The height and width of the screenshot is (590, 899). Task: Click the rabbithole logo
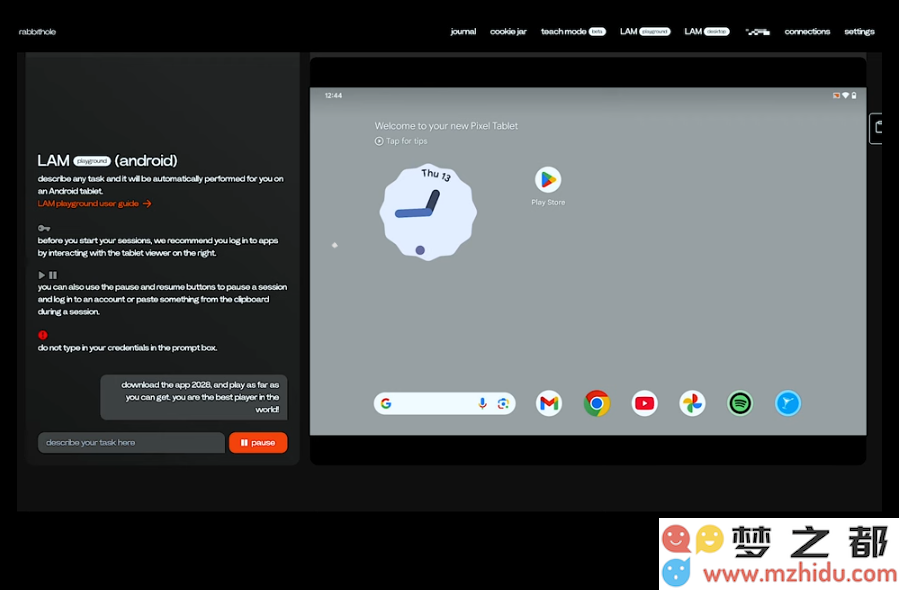[x=37, y=32]
